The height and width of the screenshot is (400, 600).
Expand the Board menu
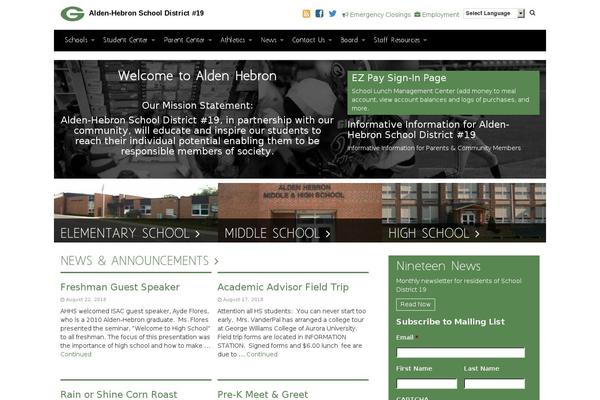(352, 40)
